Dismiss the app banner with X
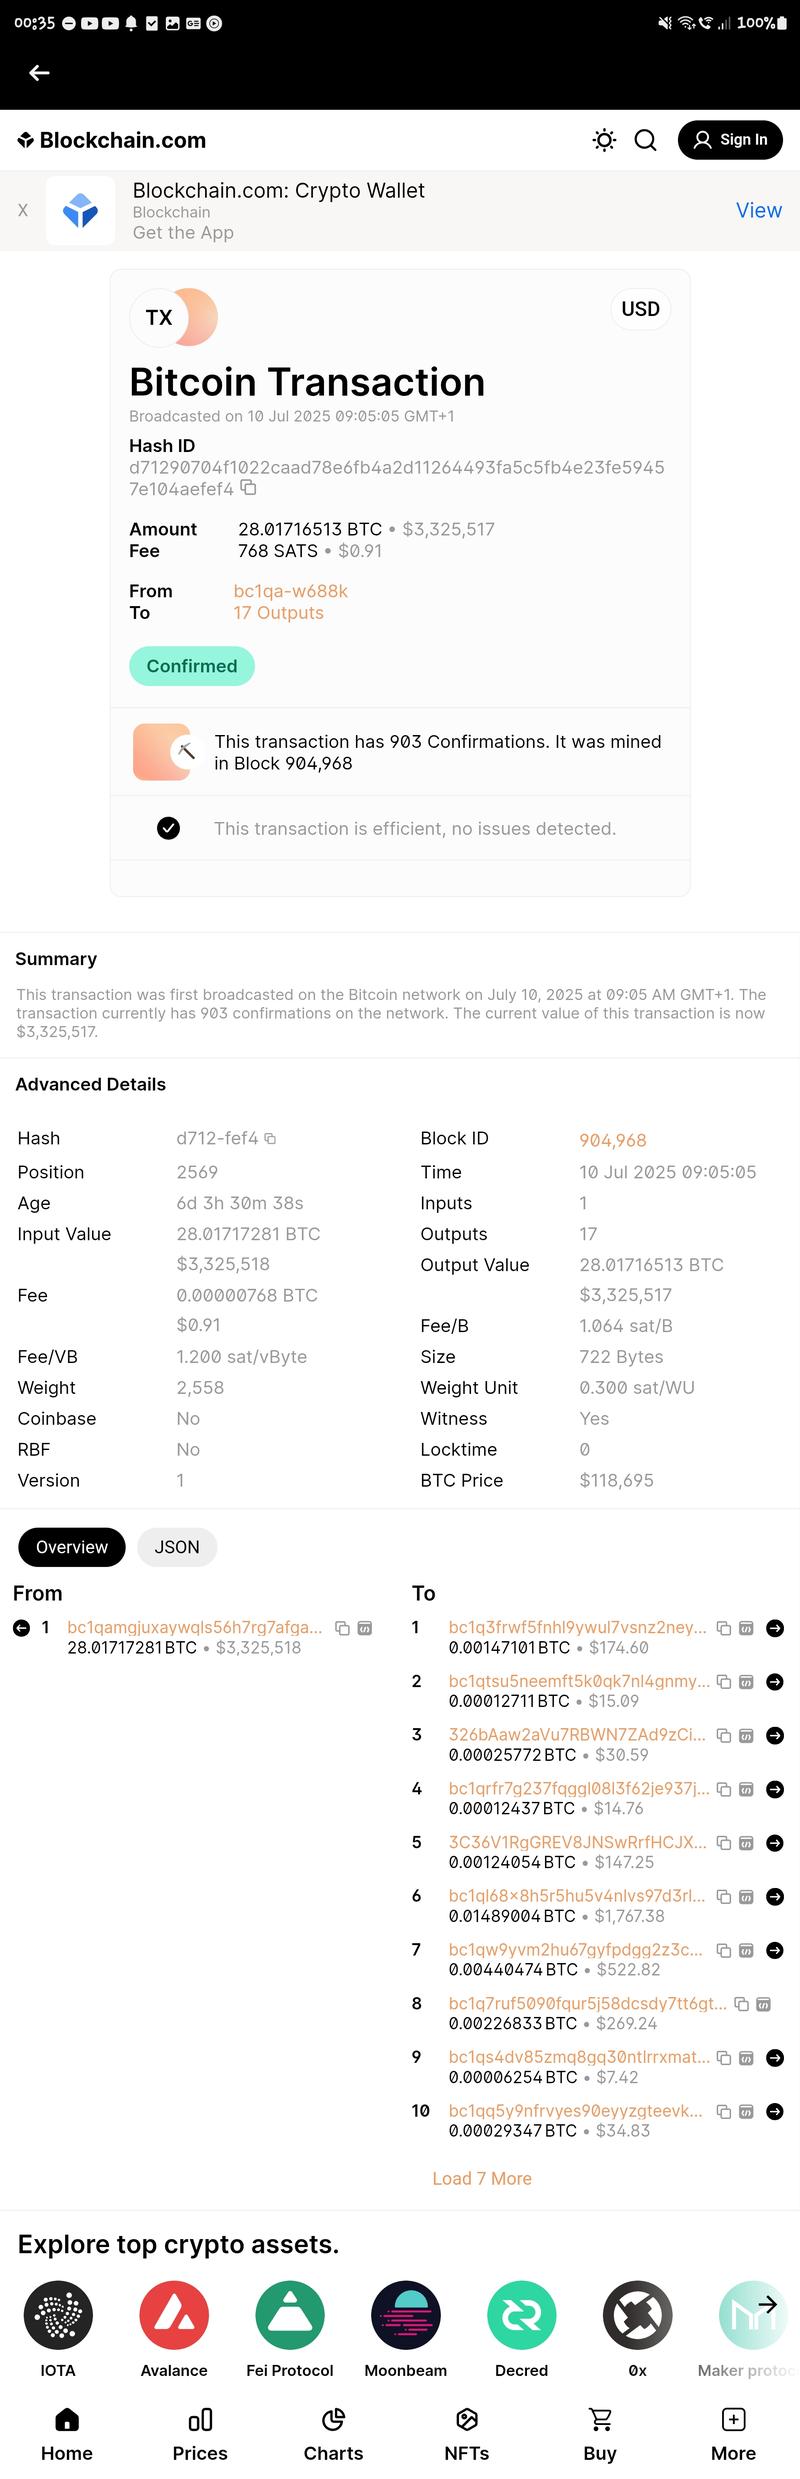 pyautogui.click(x=23, y=210)
